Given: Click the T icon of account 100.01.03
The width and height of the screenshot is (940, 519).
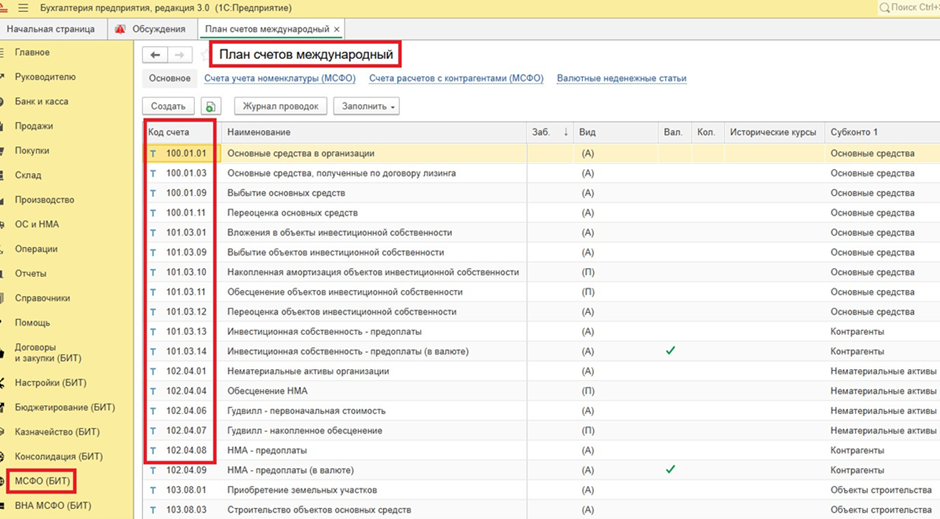Looking at the screenshot, I should click(x=153, y=173).
